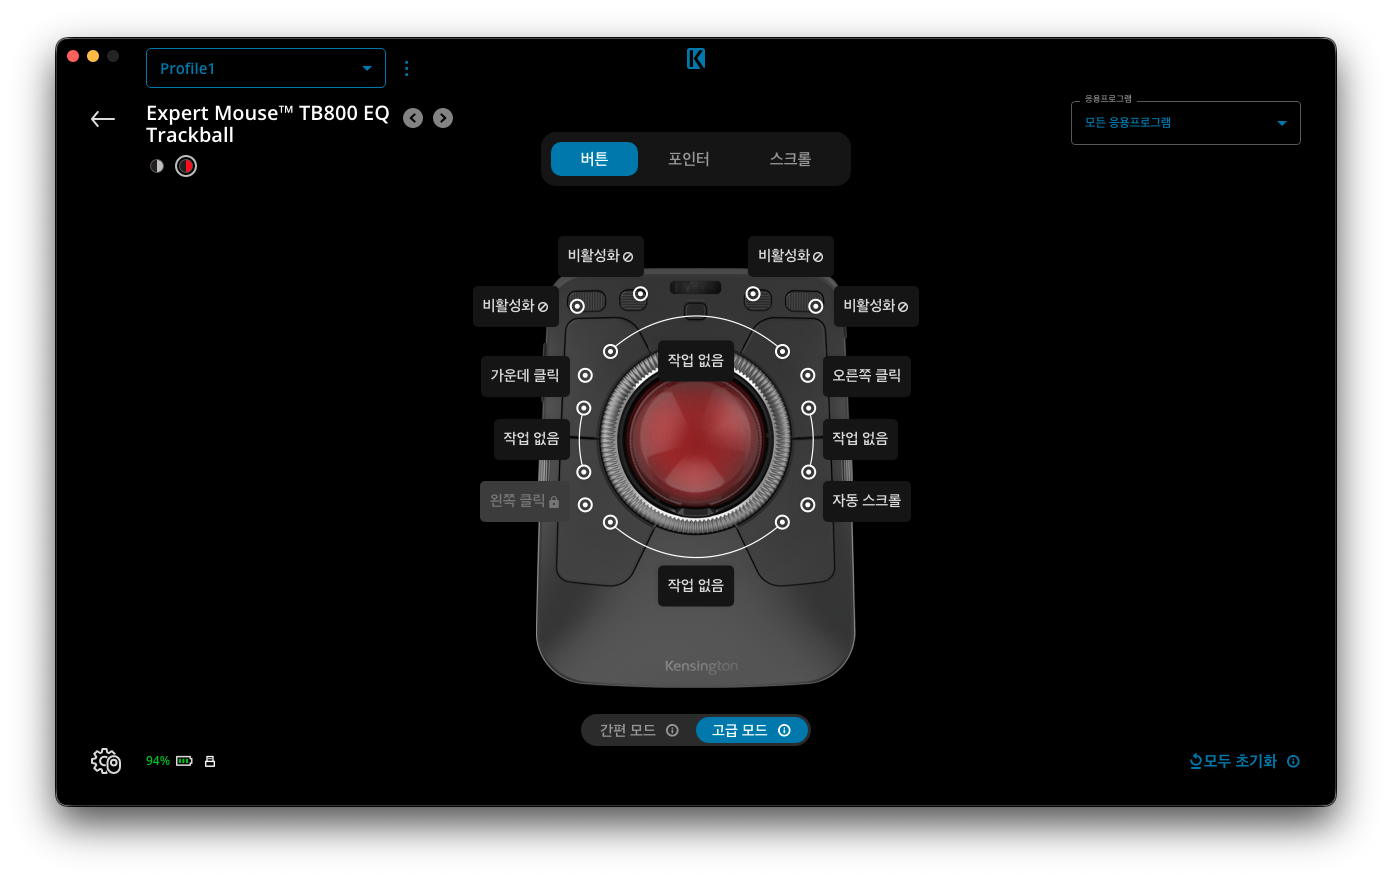This screenshot has height=880, width=1392.
Task: Switch to the 스크롤 tab
Action: [790, 159]
